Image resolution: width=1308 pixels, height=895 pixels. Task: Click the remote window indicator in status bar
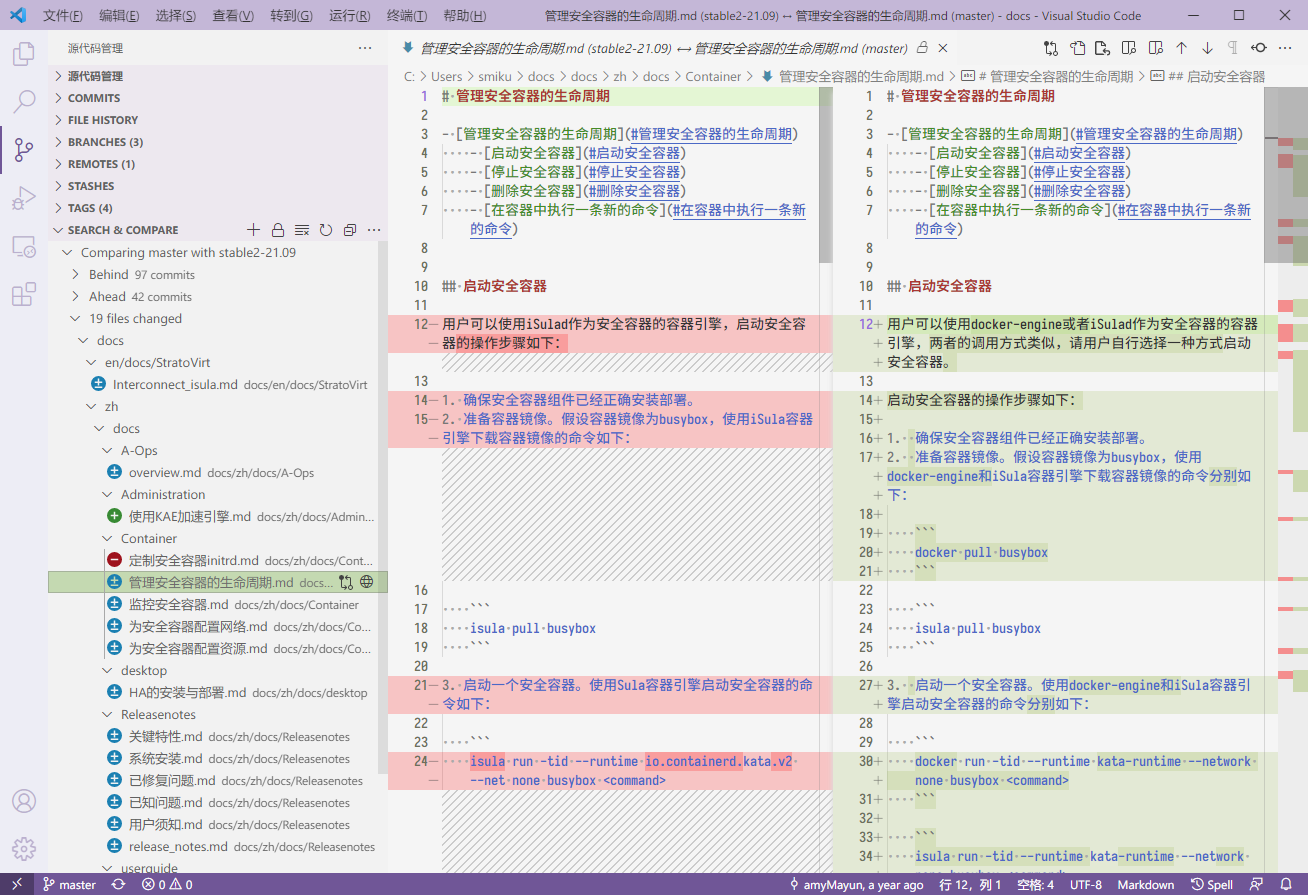pos(16,885)
